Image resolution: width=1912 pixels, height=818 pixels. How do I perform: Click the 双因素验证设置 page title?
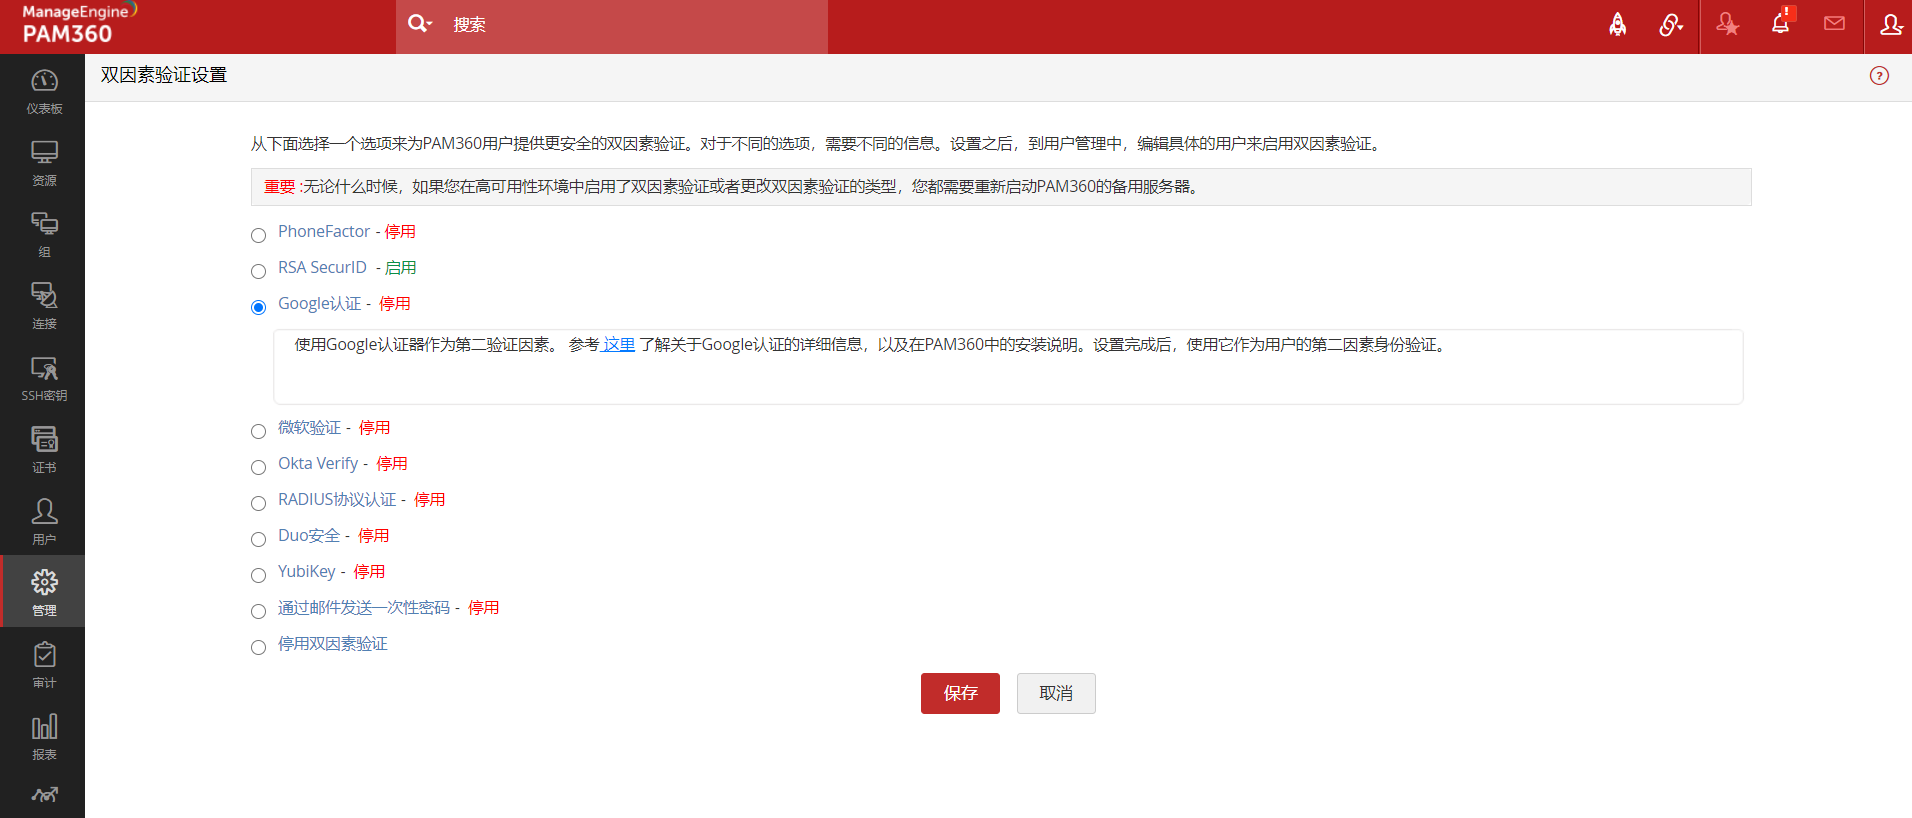[x=164, y=76]
